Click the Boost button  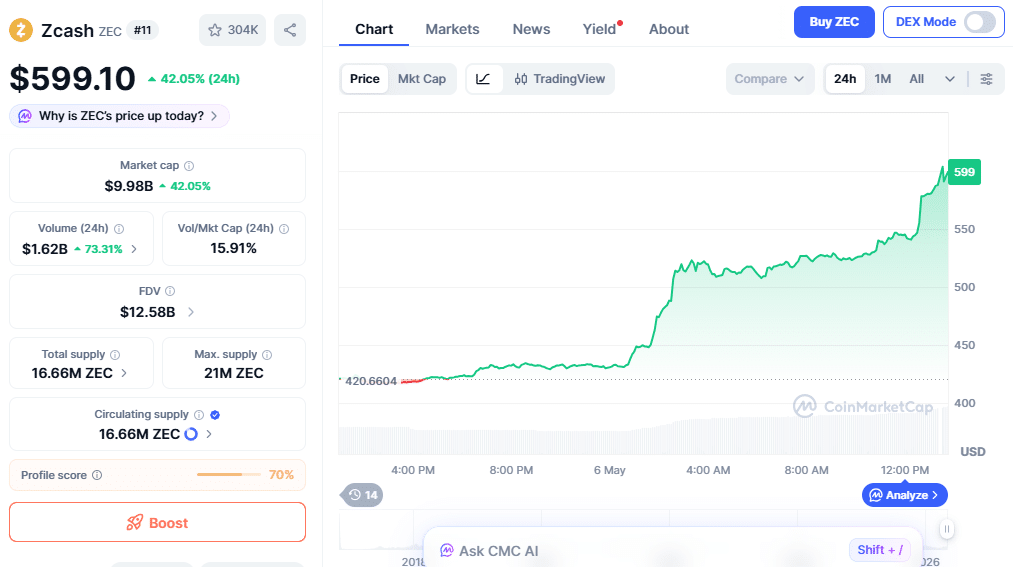(x=157, y=522)
